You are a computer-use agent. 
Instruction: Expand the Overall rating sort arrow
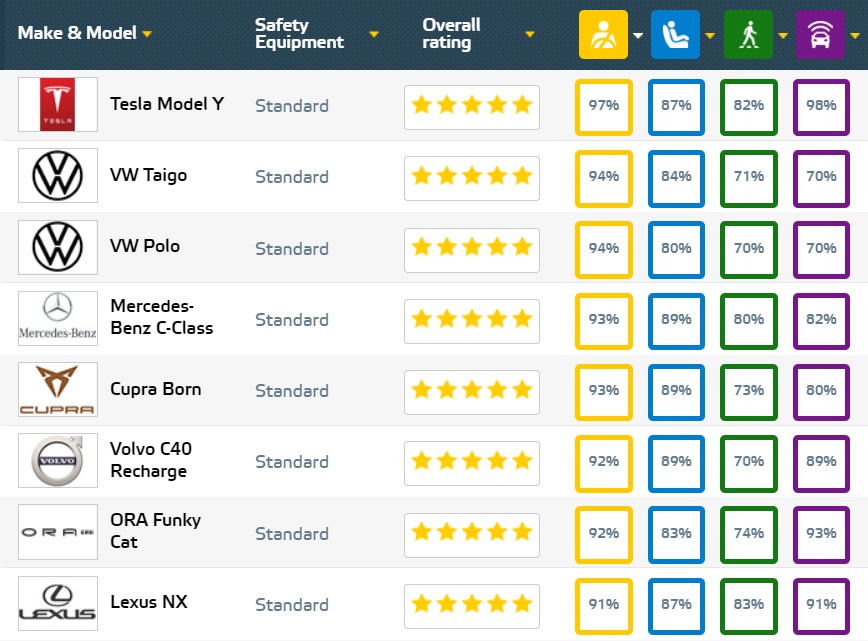[x=530, y=34]
